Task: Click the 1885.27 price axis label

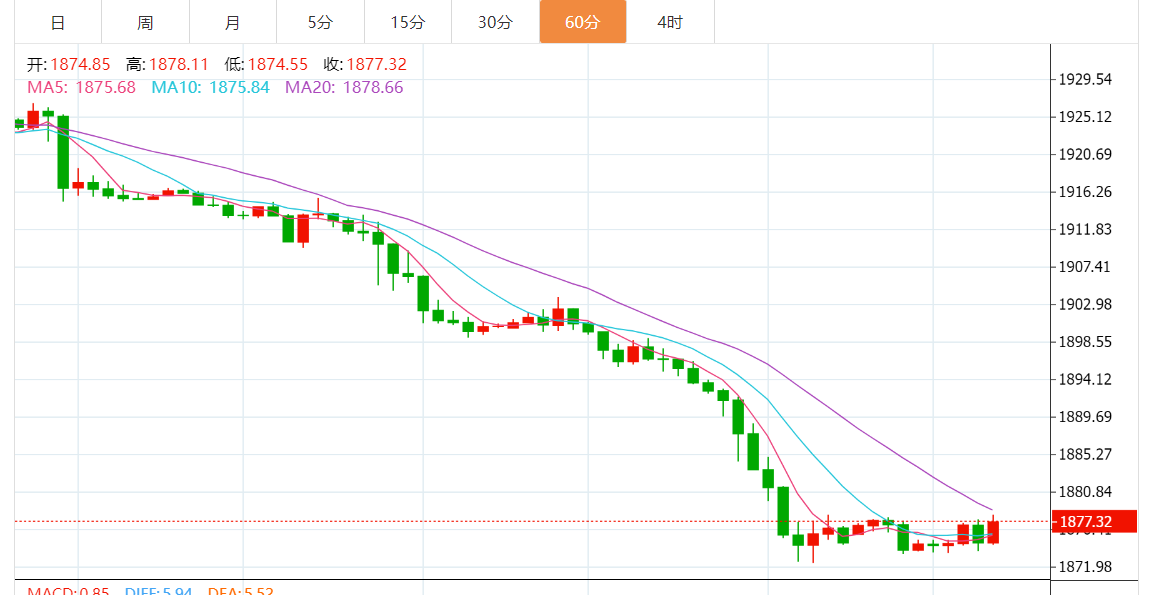Action: coord(1085,454)
